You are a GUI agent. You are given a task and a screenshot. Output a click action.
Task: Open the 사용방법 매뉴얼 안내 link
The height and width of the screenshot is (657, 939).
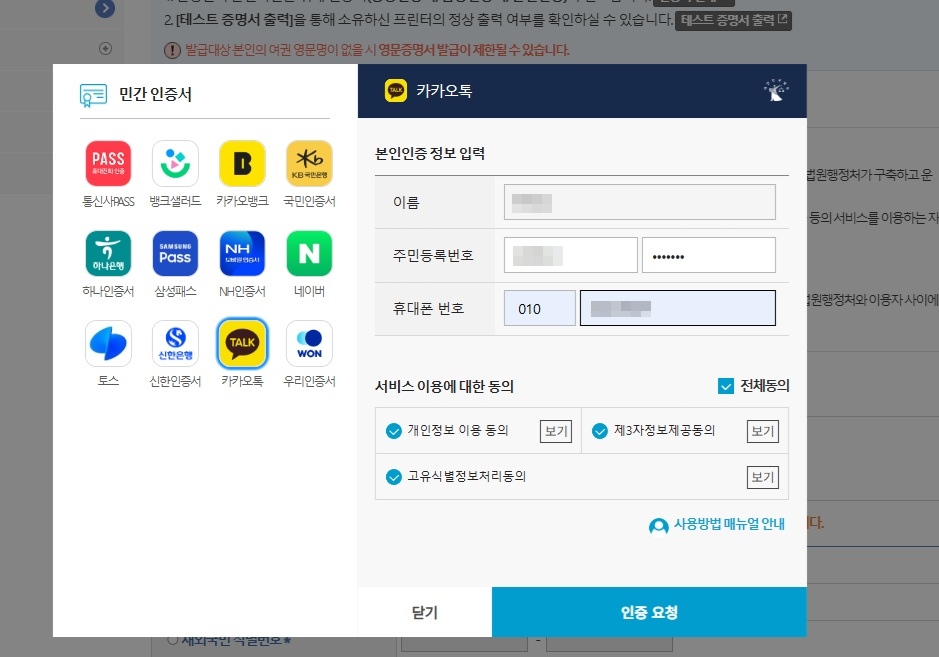[729, 524]
